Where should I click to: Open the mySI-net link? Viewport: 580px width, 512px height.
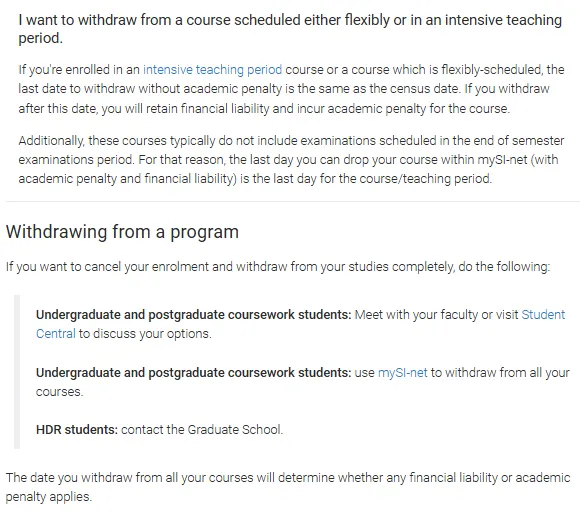point(402,372)
